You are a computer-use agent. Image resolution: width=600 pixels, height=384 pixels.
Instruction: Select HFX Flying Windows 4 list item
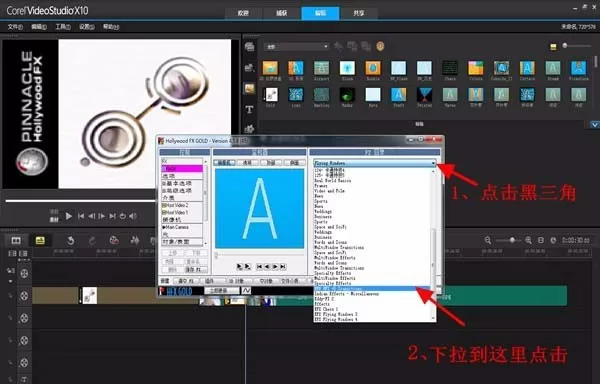(x=336, y=319)
